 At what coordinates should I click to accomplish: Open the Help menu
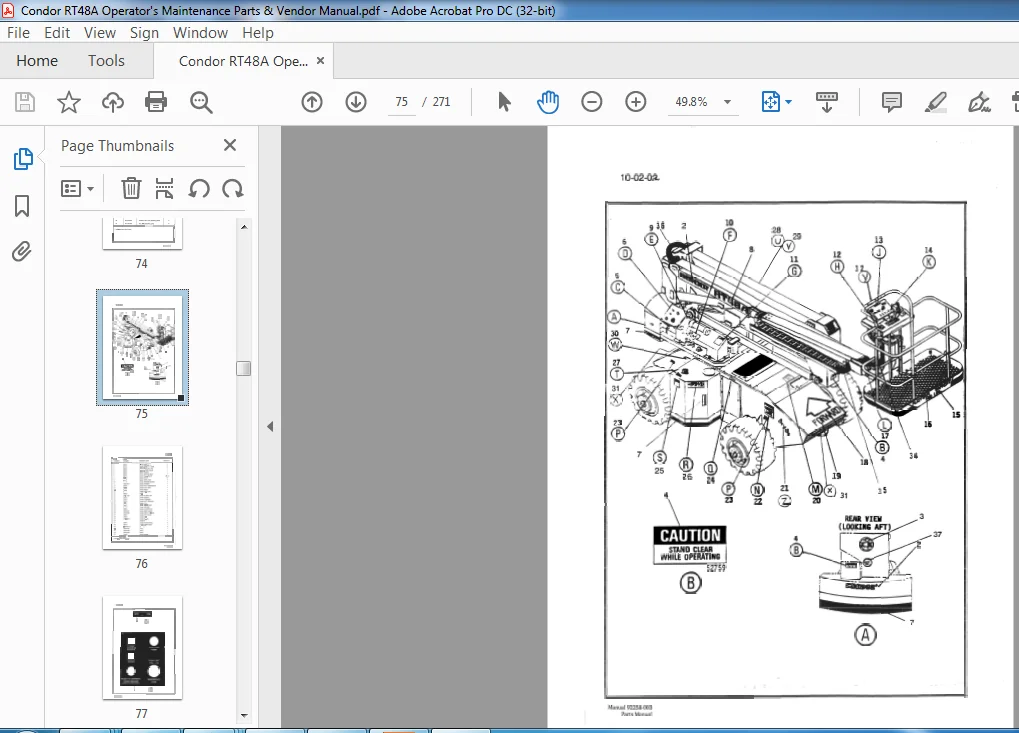click(x=258, y=32)
